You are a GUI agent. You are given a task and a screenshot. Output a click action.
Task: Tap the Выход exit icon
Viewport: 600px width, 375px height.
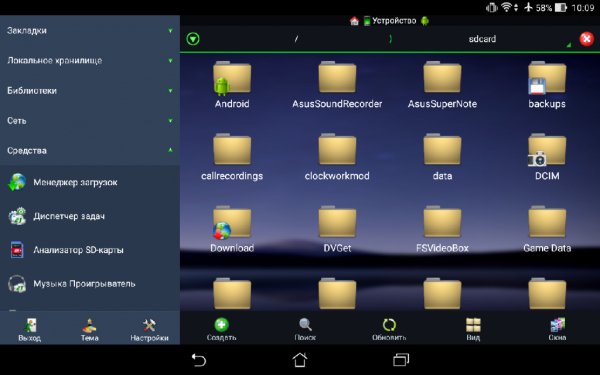tap(30, 325)
